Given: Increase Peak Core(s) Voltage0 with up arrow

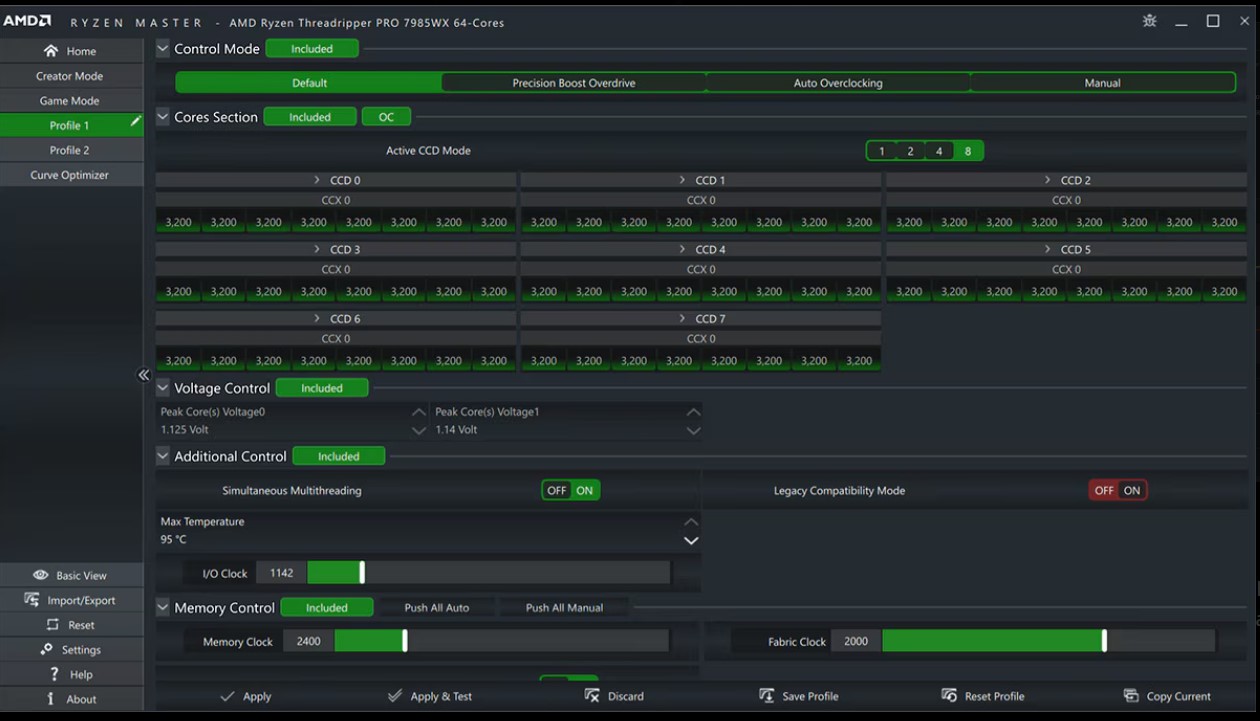Looking at the screenshot, I should tap(419, 412).
